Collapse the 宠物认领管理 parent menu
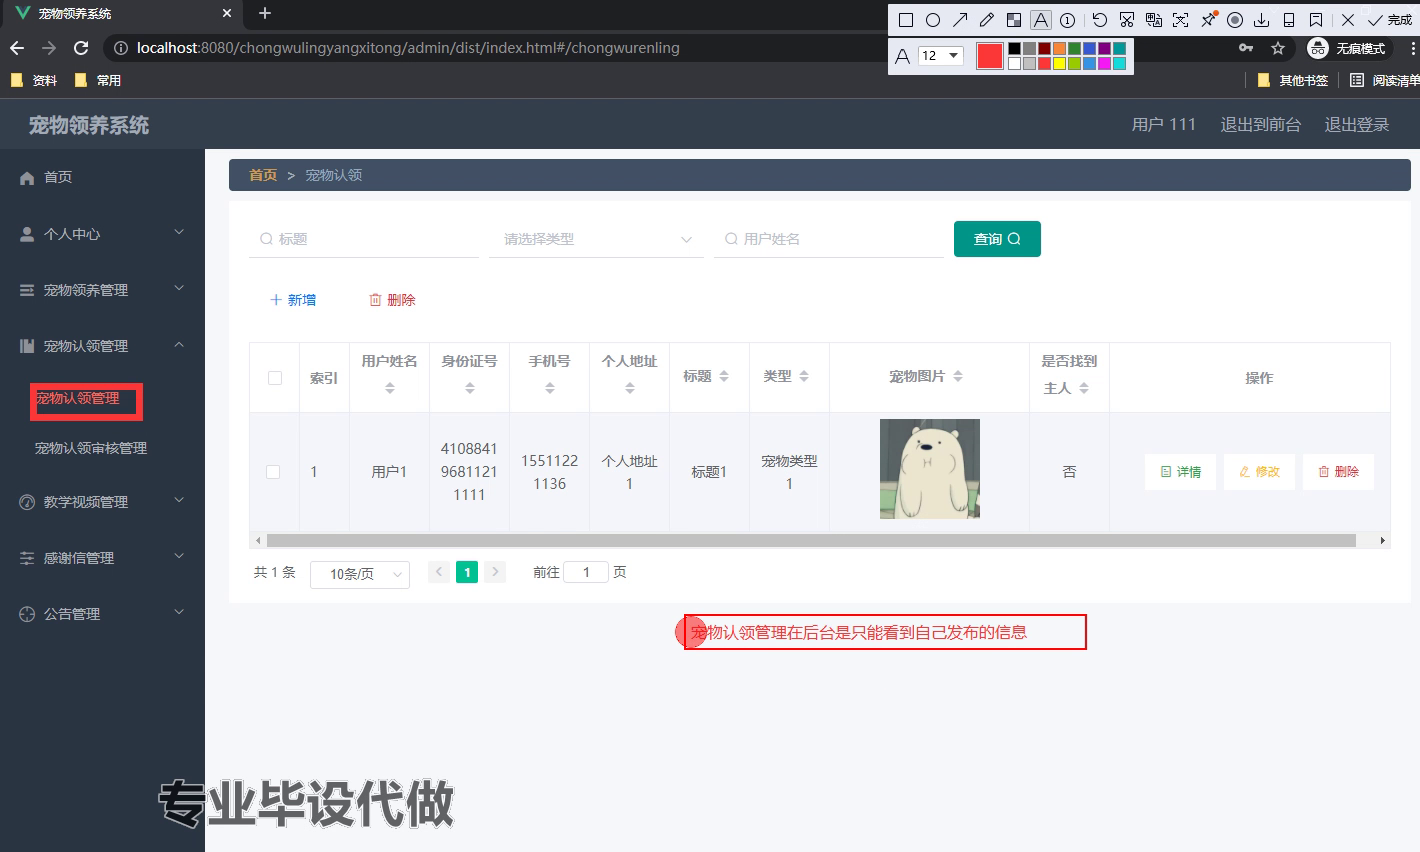Screen dimensions: 1420x852 (102, 345)
